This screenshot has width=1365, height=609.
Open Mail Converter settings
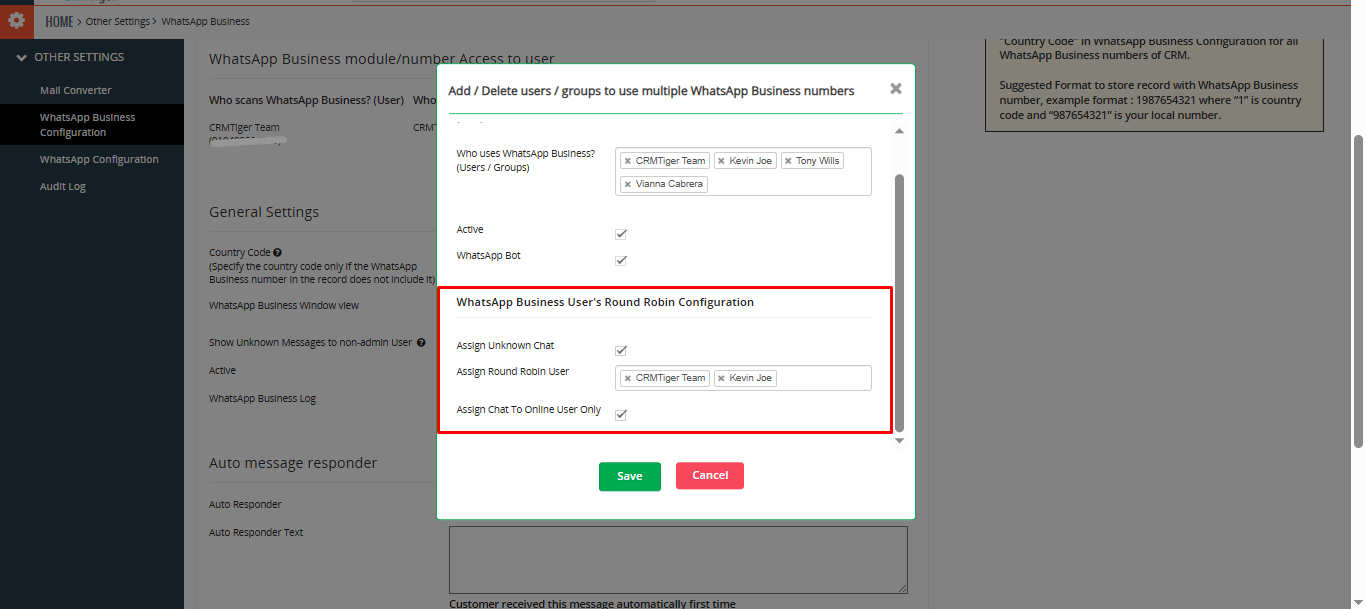tap(76, 90)
